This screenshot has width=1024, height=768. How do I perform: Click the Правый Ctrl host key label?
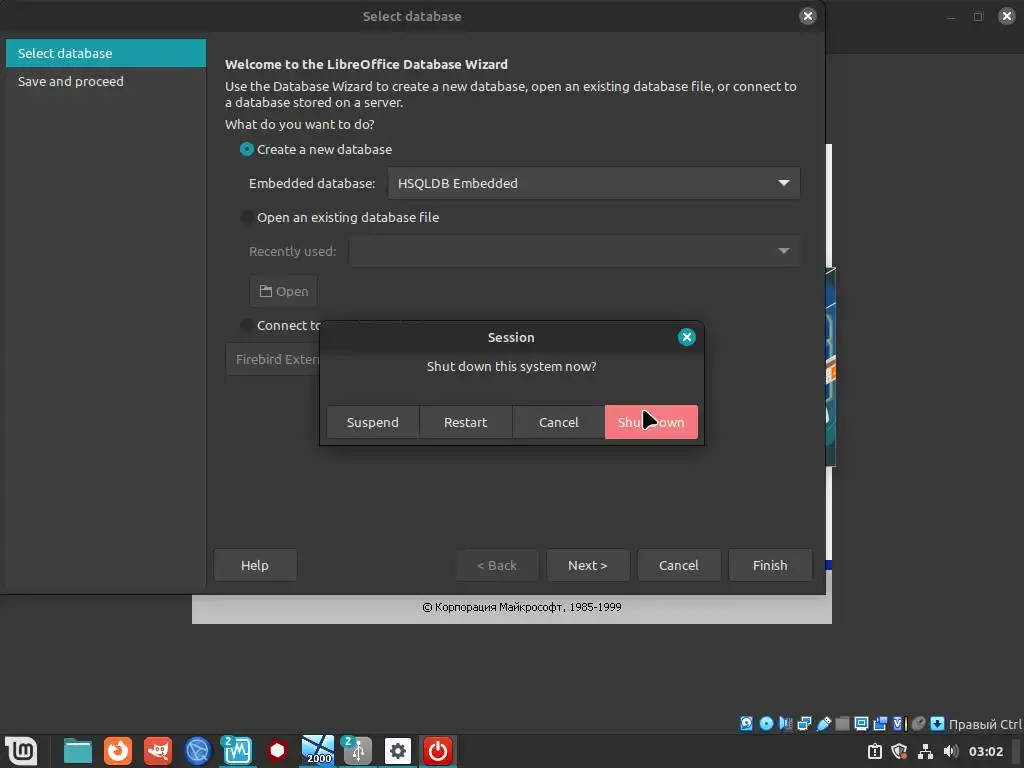coord(985,724)
